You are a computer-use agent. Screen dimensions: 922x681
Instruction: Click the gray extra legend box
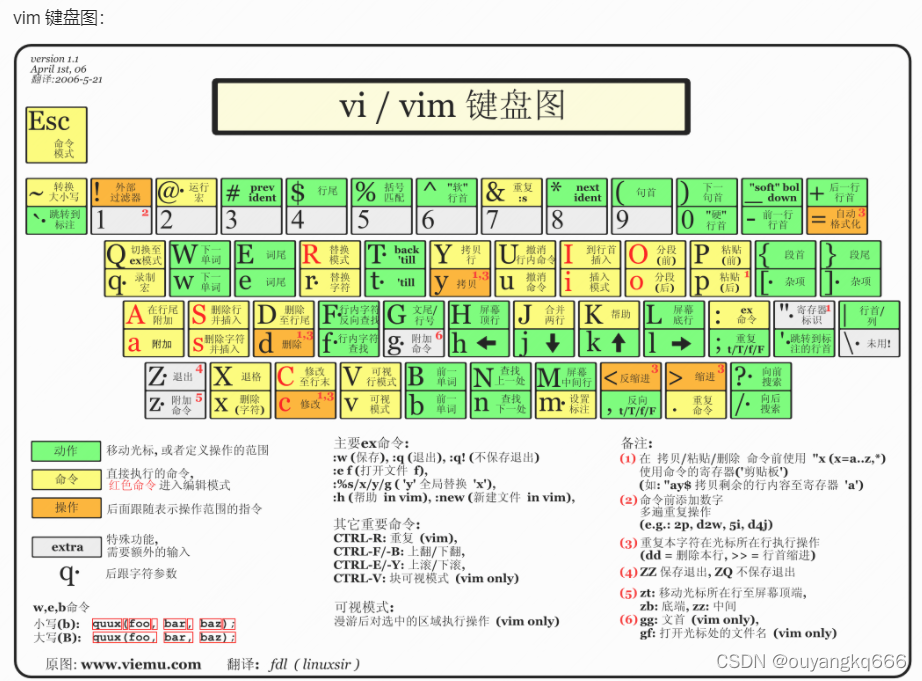(x=66, y=547)
